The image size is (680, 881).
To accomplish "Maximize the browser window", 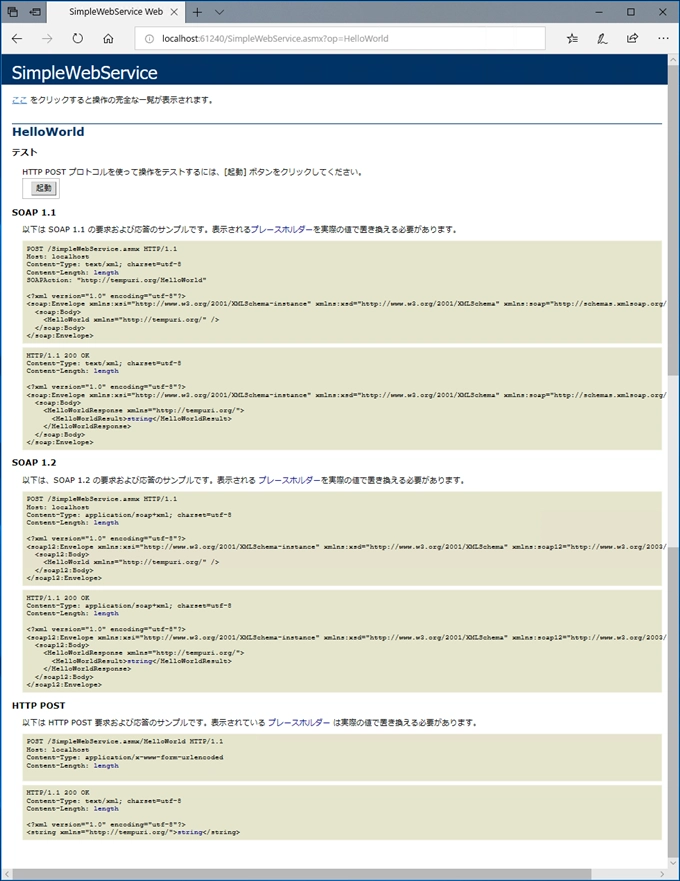I will click(x=631, y=12).
